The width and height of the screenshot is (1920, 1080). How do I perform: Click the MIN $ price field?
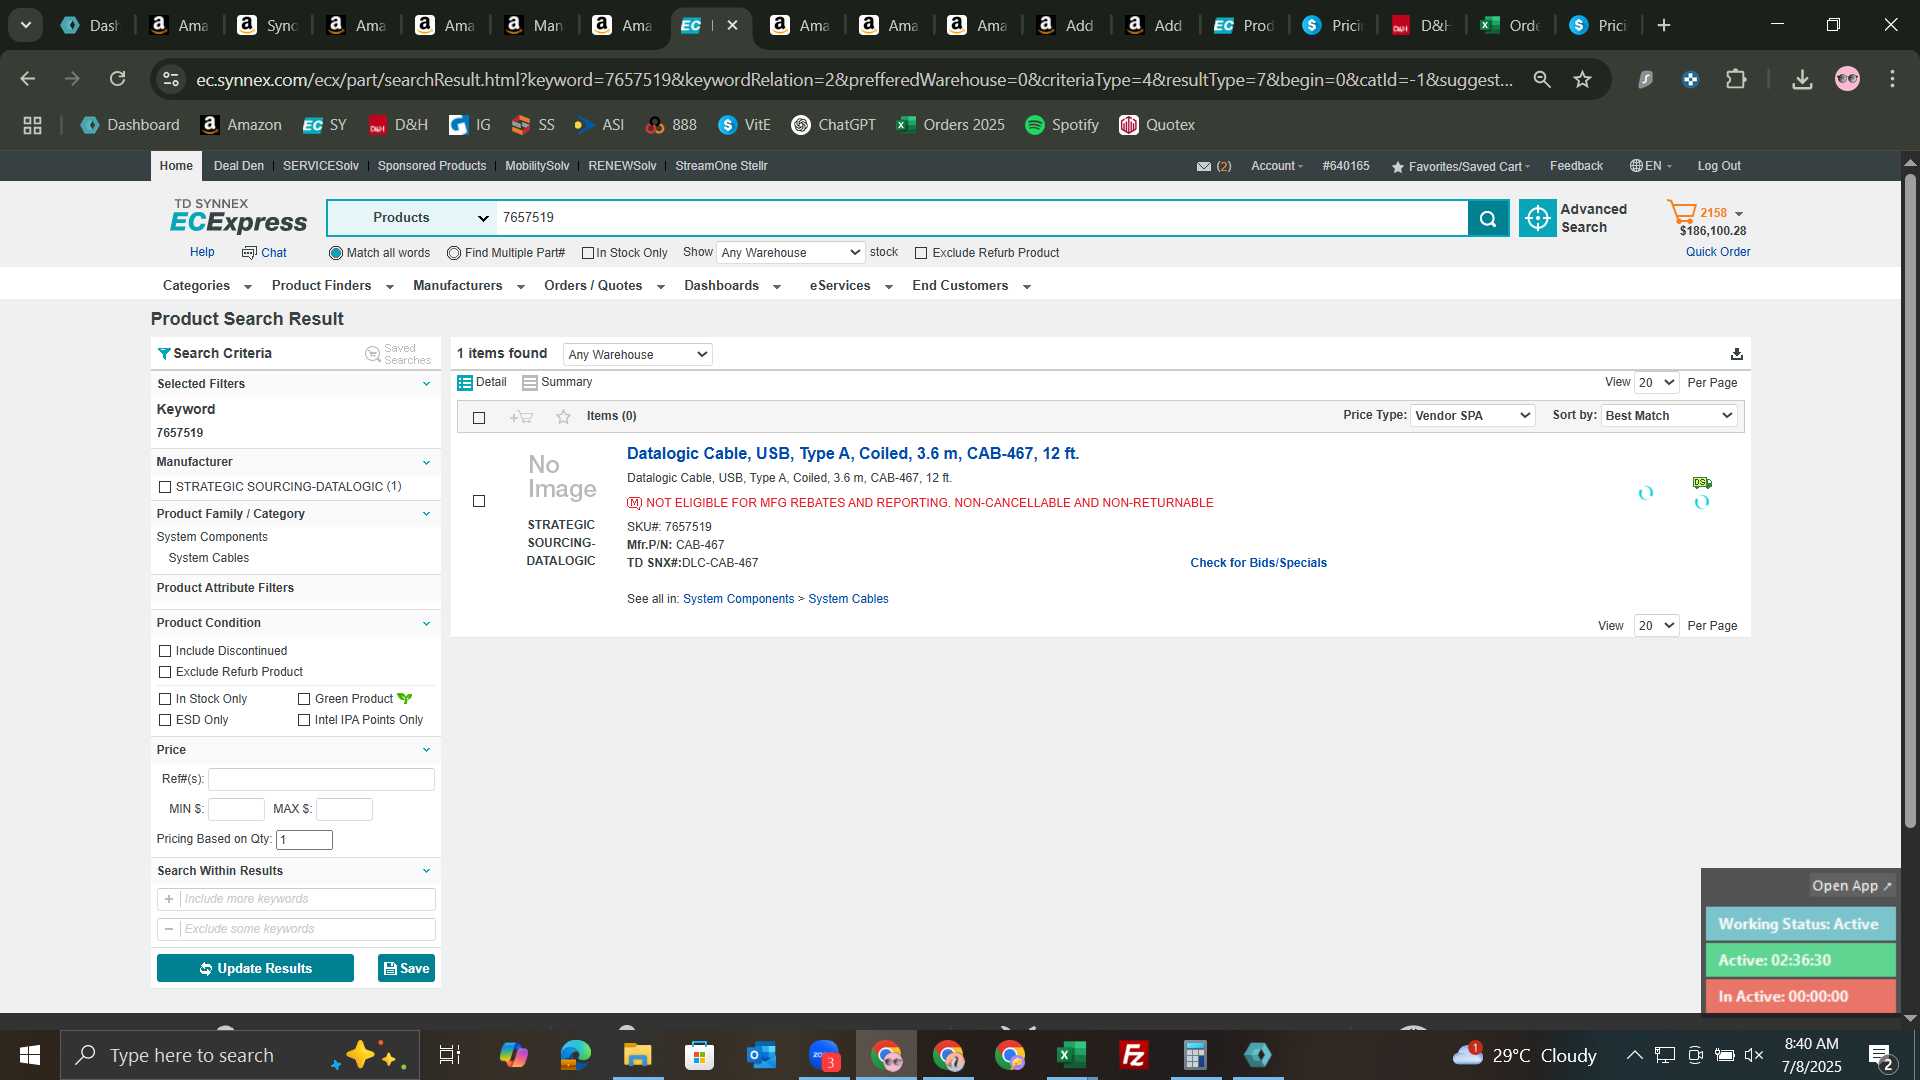pos(236,809)
